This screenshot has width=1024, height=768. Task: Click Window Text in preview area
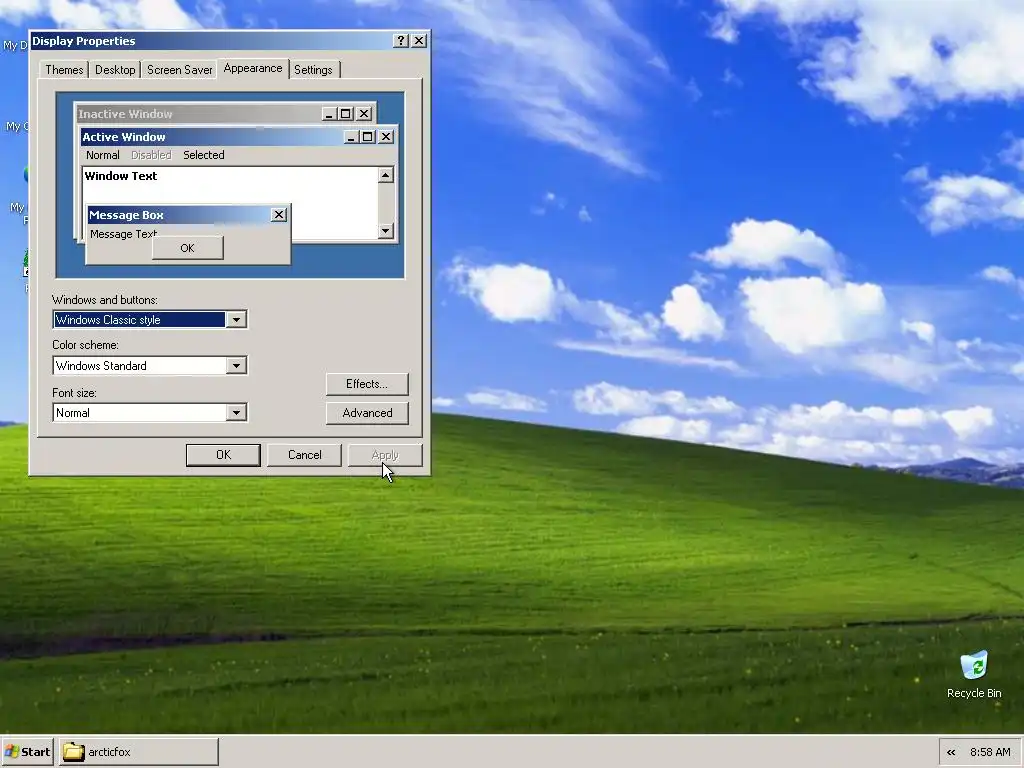(x=121, y=176)
